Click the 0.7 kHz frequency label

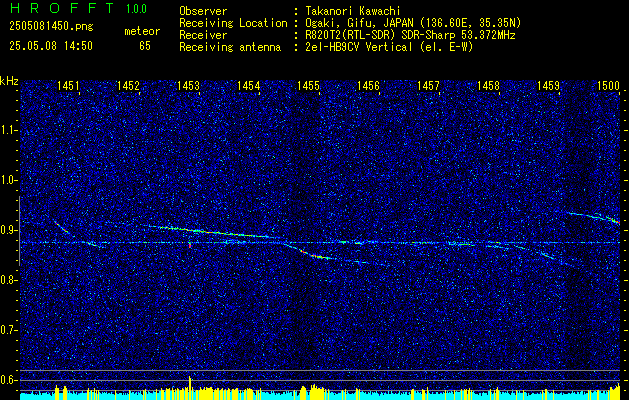(x=9, y=330)
